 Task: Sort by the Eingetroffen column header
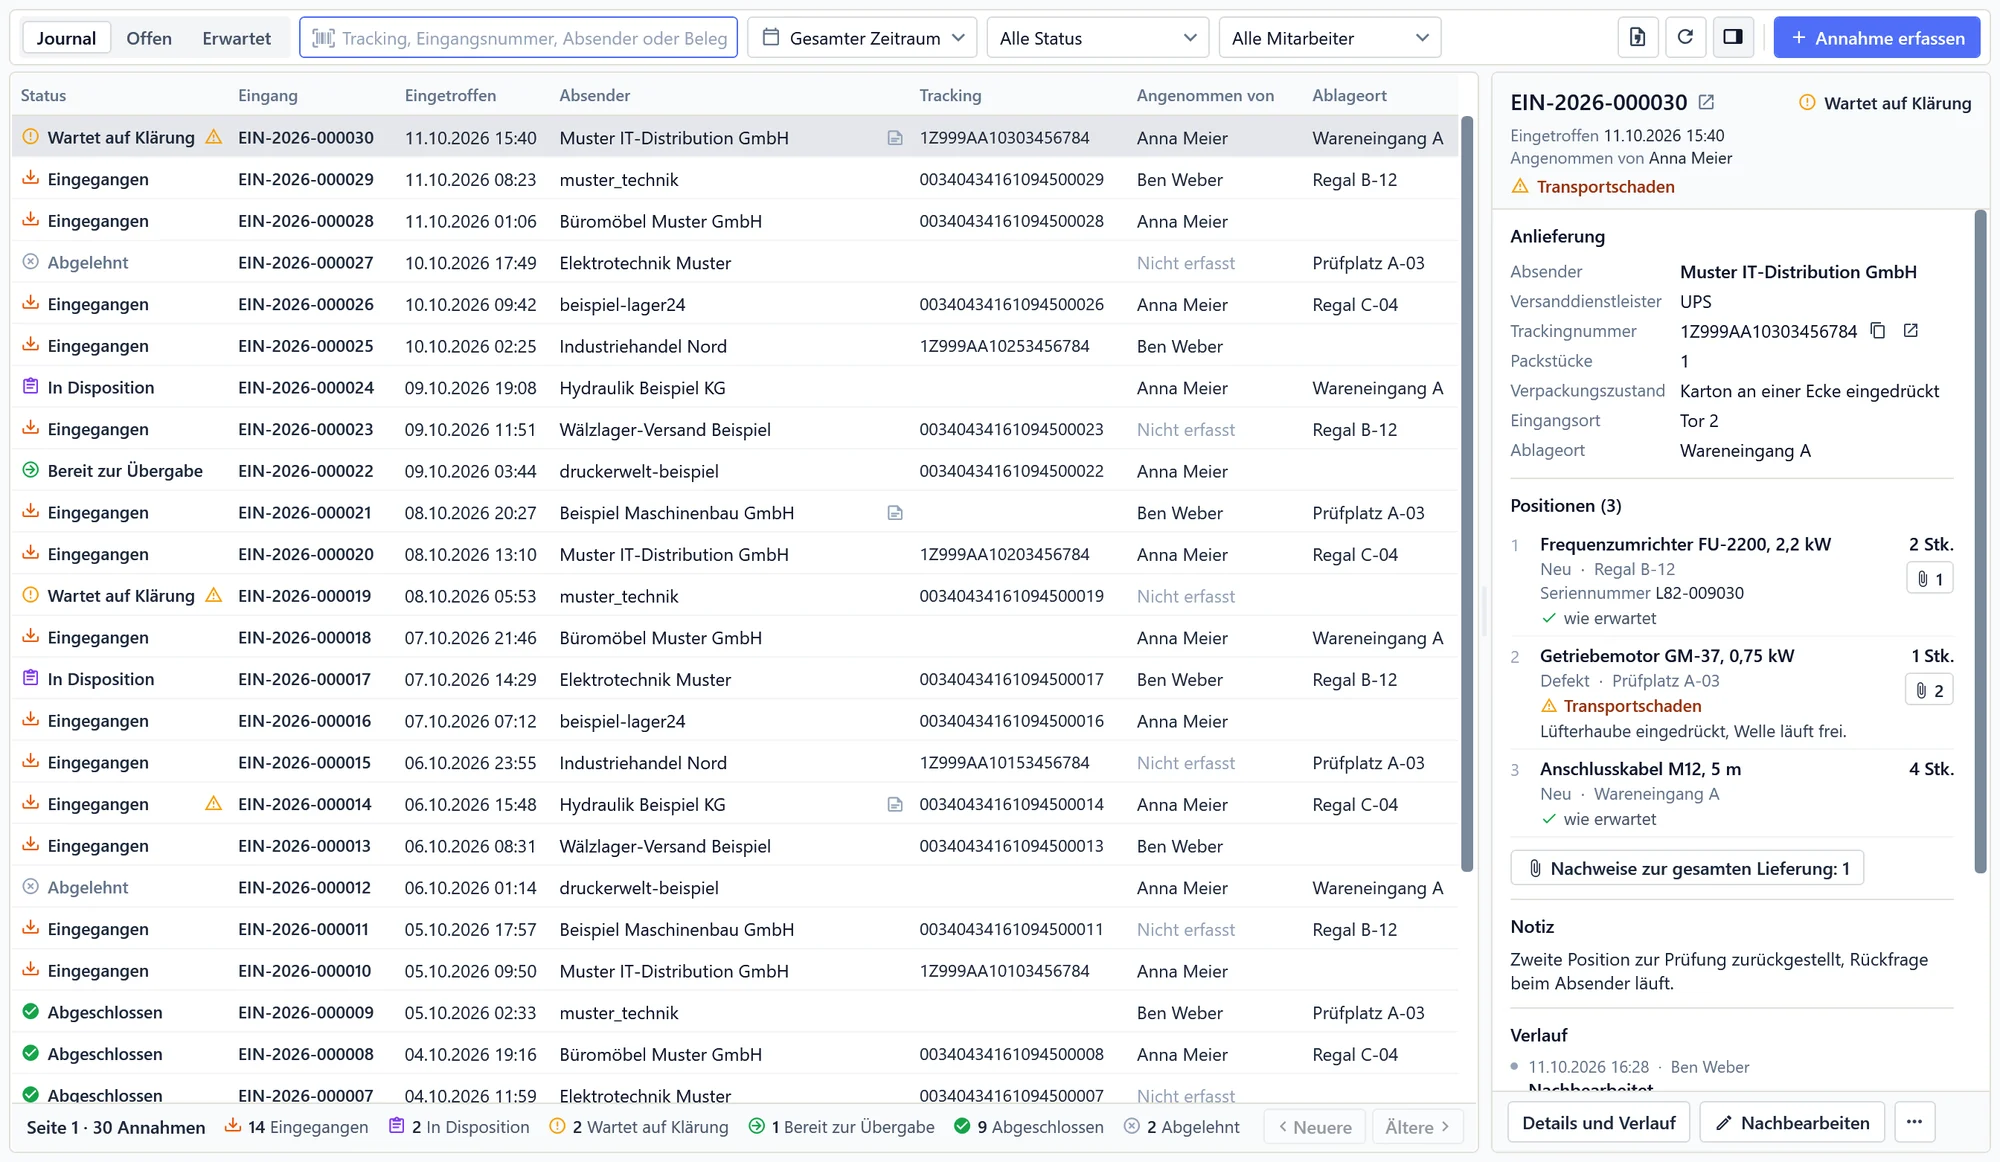(450, 96)
